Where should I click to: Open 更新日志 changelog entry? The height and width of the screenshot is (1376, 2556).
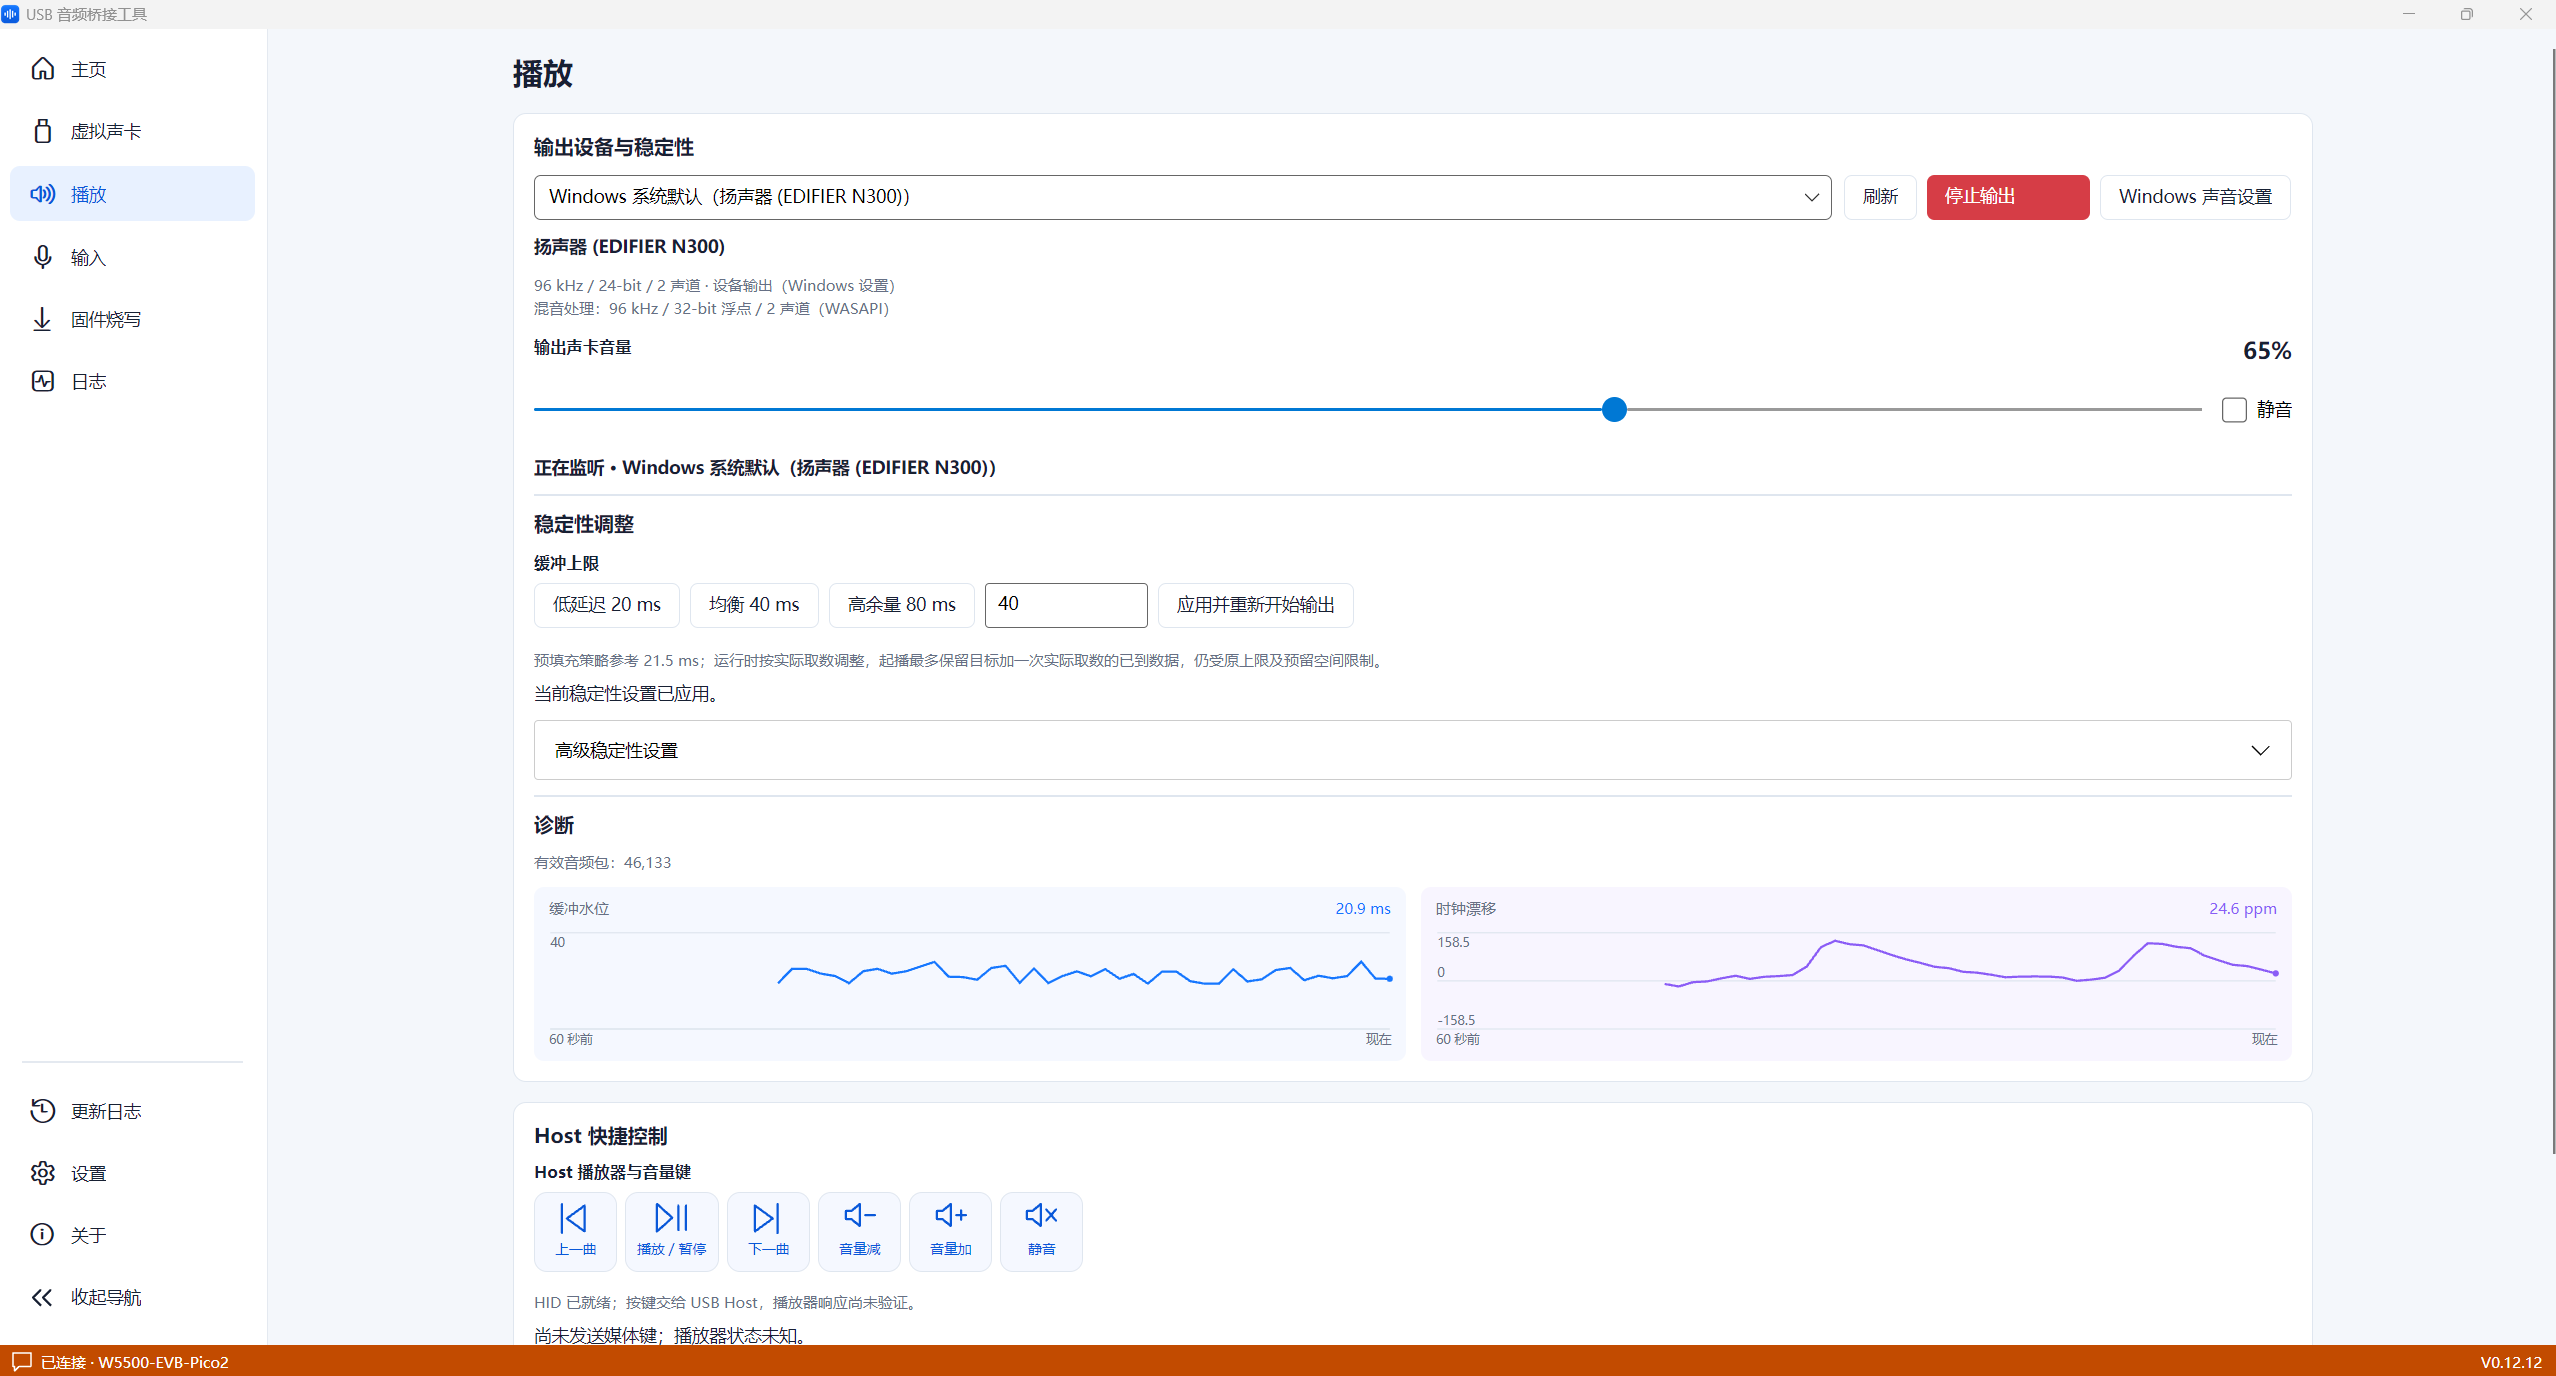coord(132,1111)
